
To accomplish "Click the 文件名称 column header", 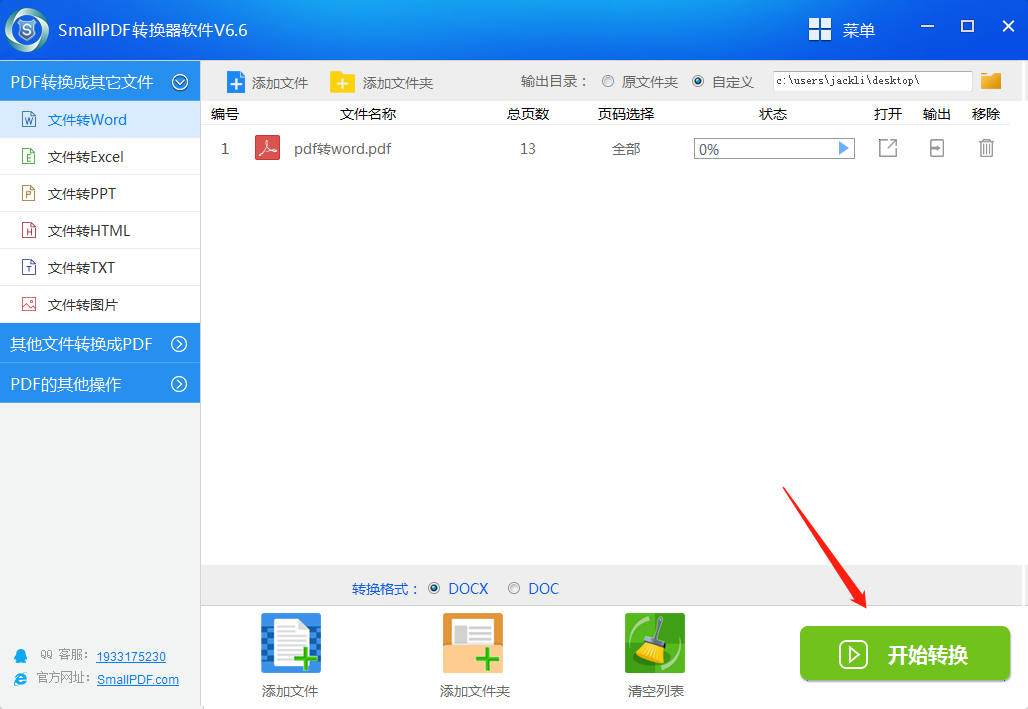I will pos(368,114).
